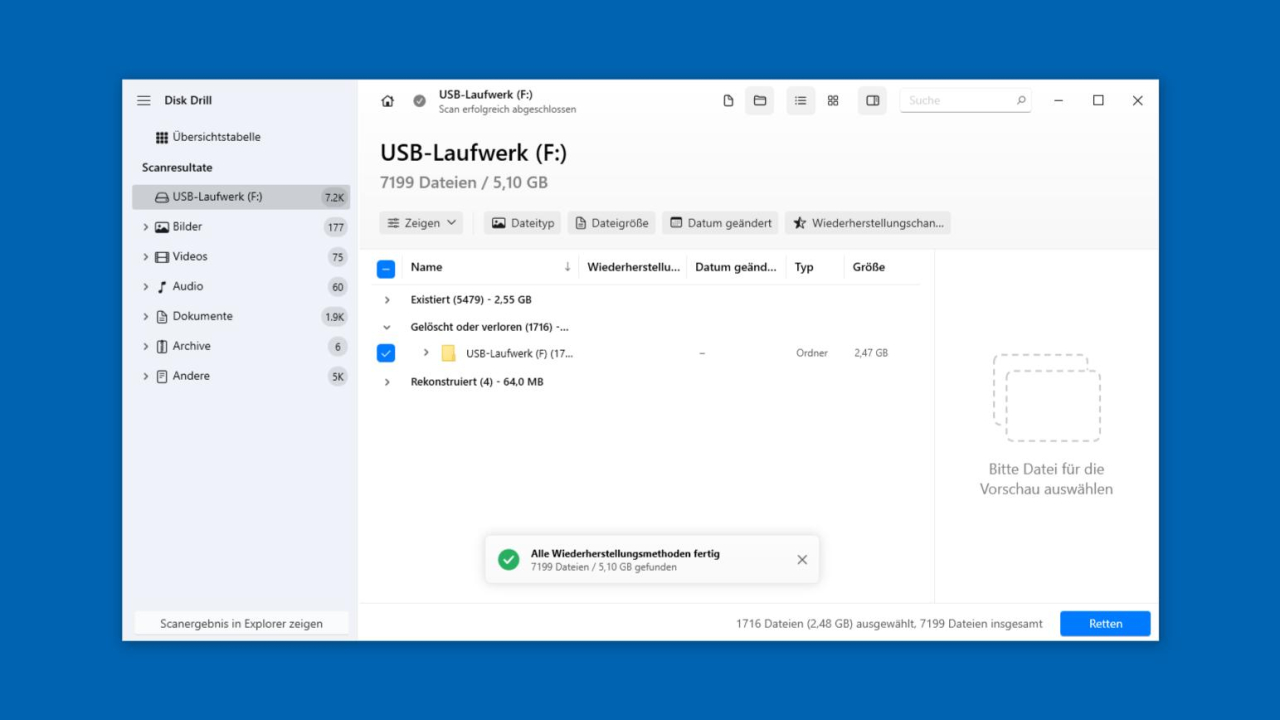Click the 75 count badge for Videos
Viewport: 1280px width, 720px height.
tap(337, 257)
